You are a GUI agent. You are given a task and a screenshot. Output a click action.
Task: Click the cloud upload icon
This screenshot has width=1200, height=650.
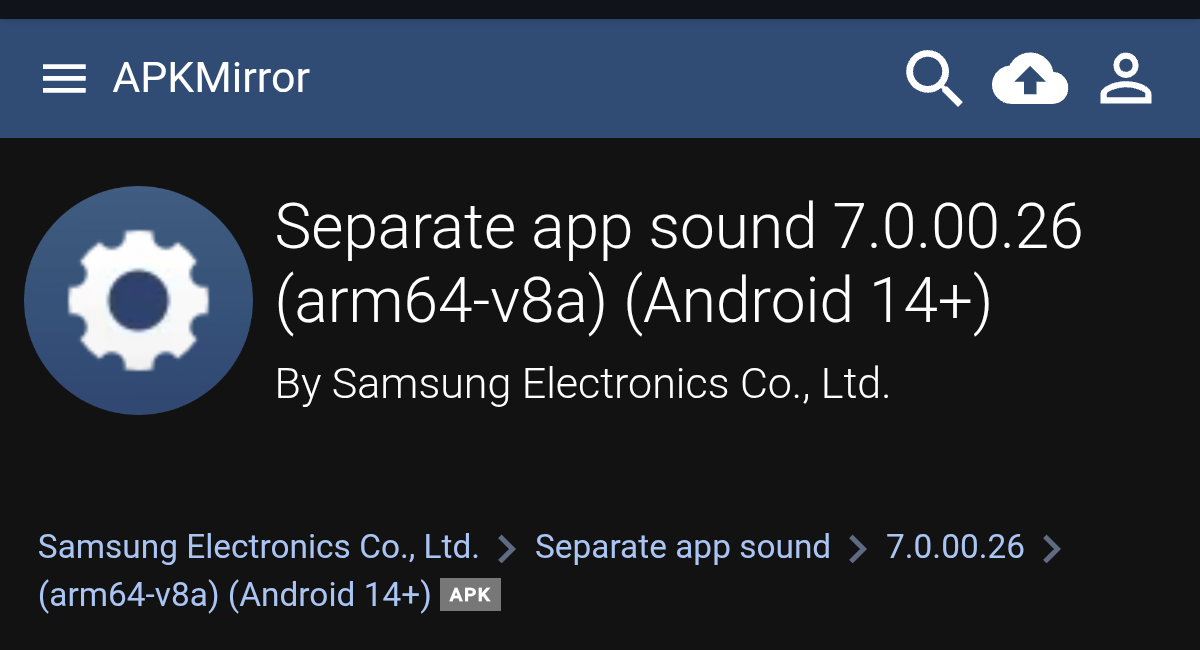[1029, 79]
